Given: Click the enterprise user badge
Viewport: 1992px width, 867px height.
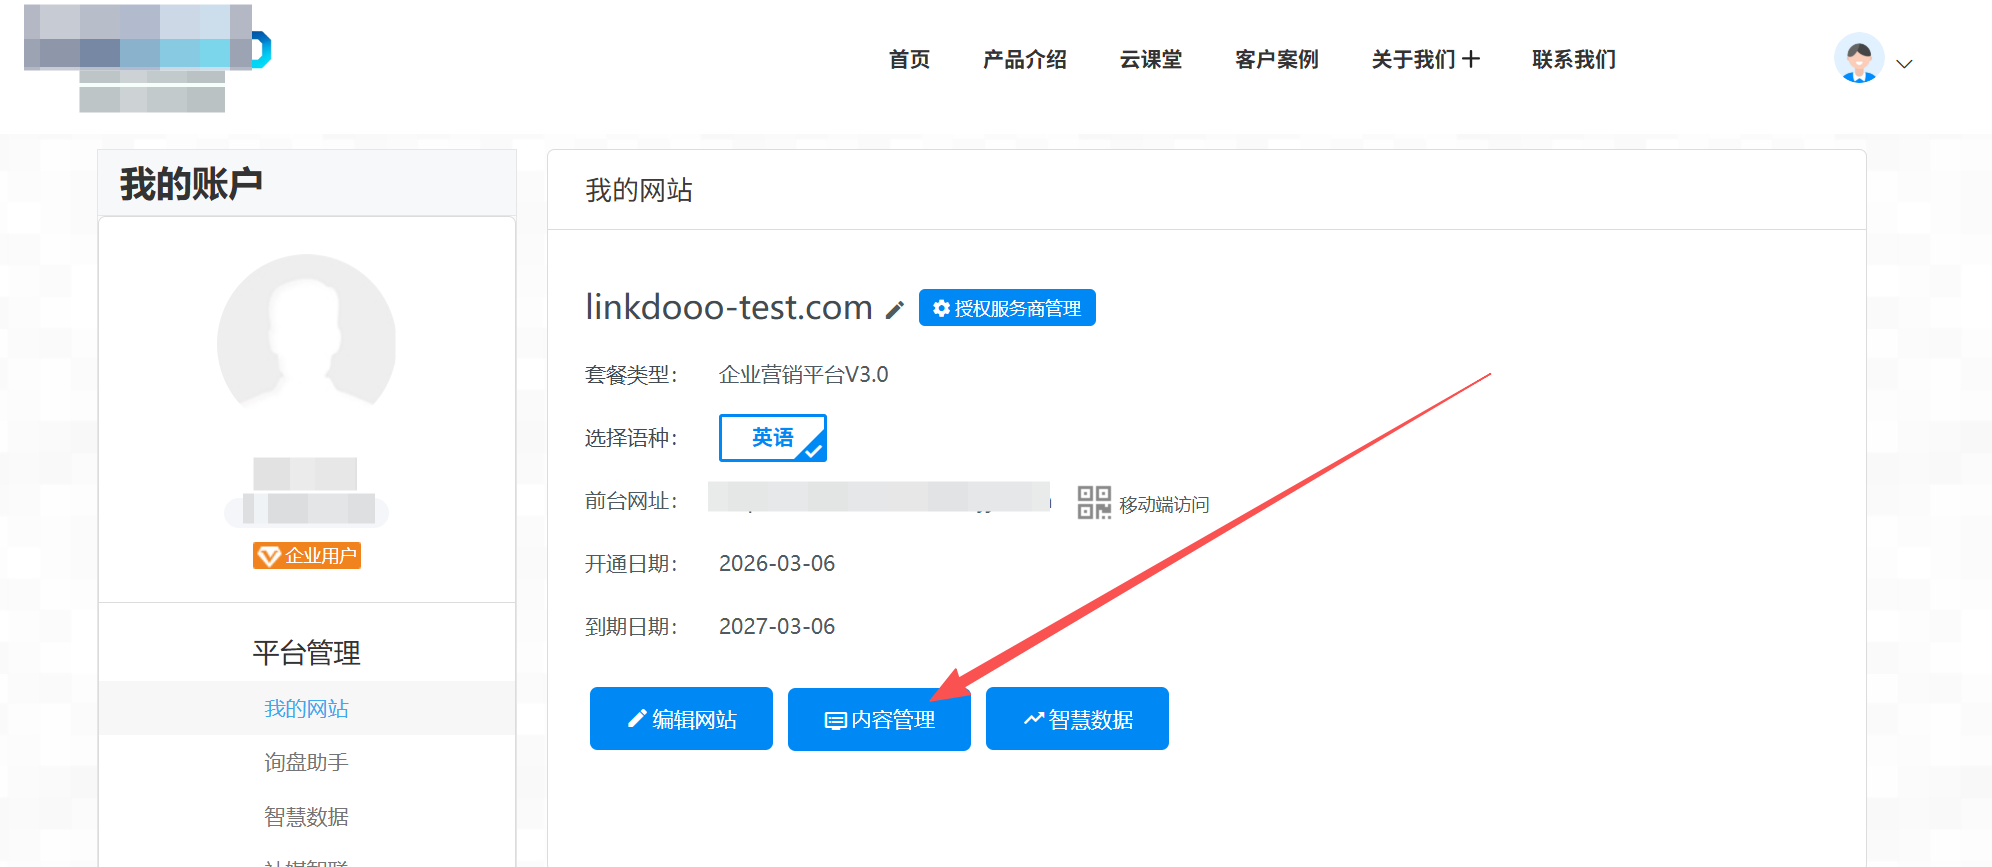Looking at the screenshot, I should 307,556.
